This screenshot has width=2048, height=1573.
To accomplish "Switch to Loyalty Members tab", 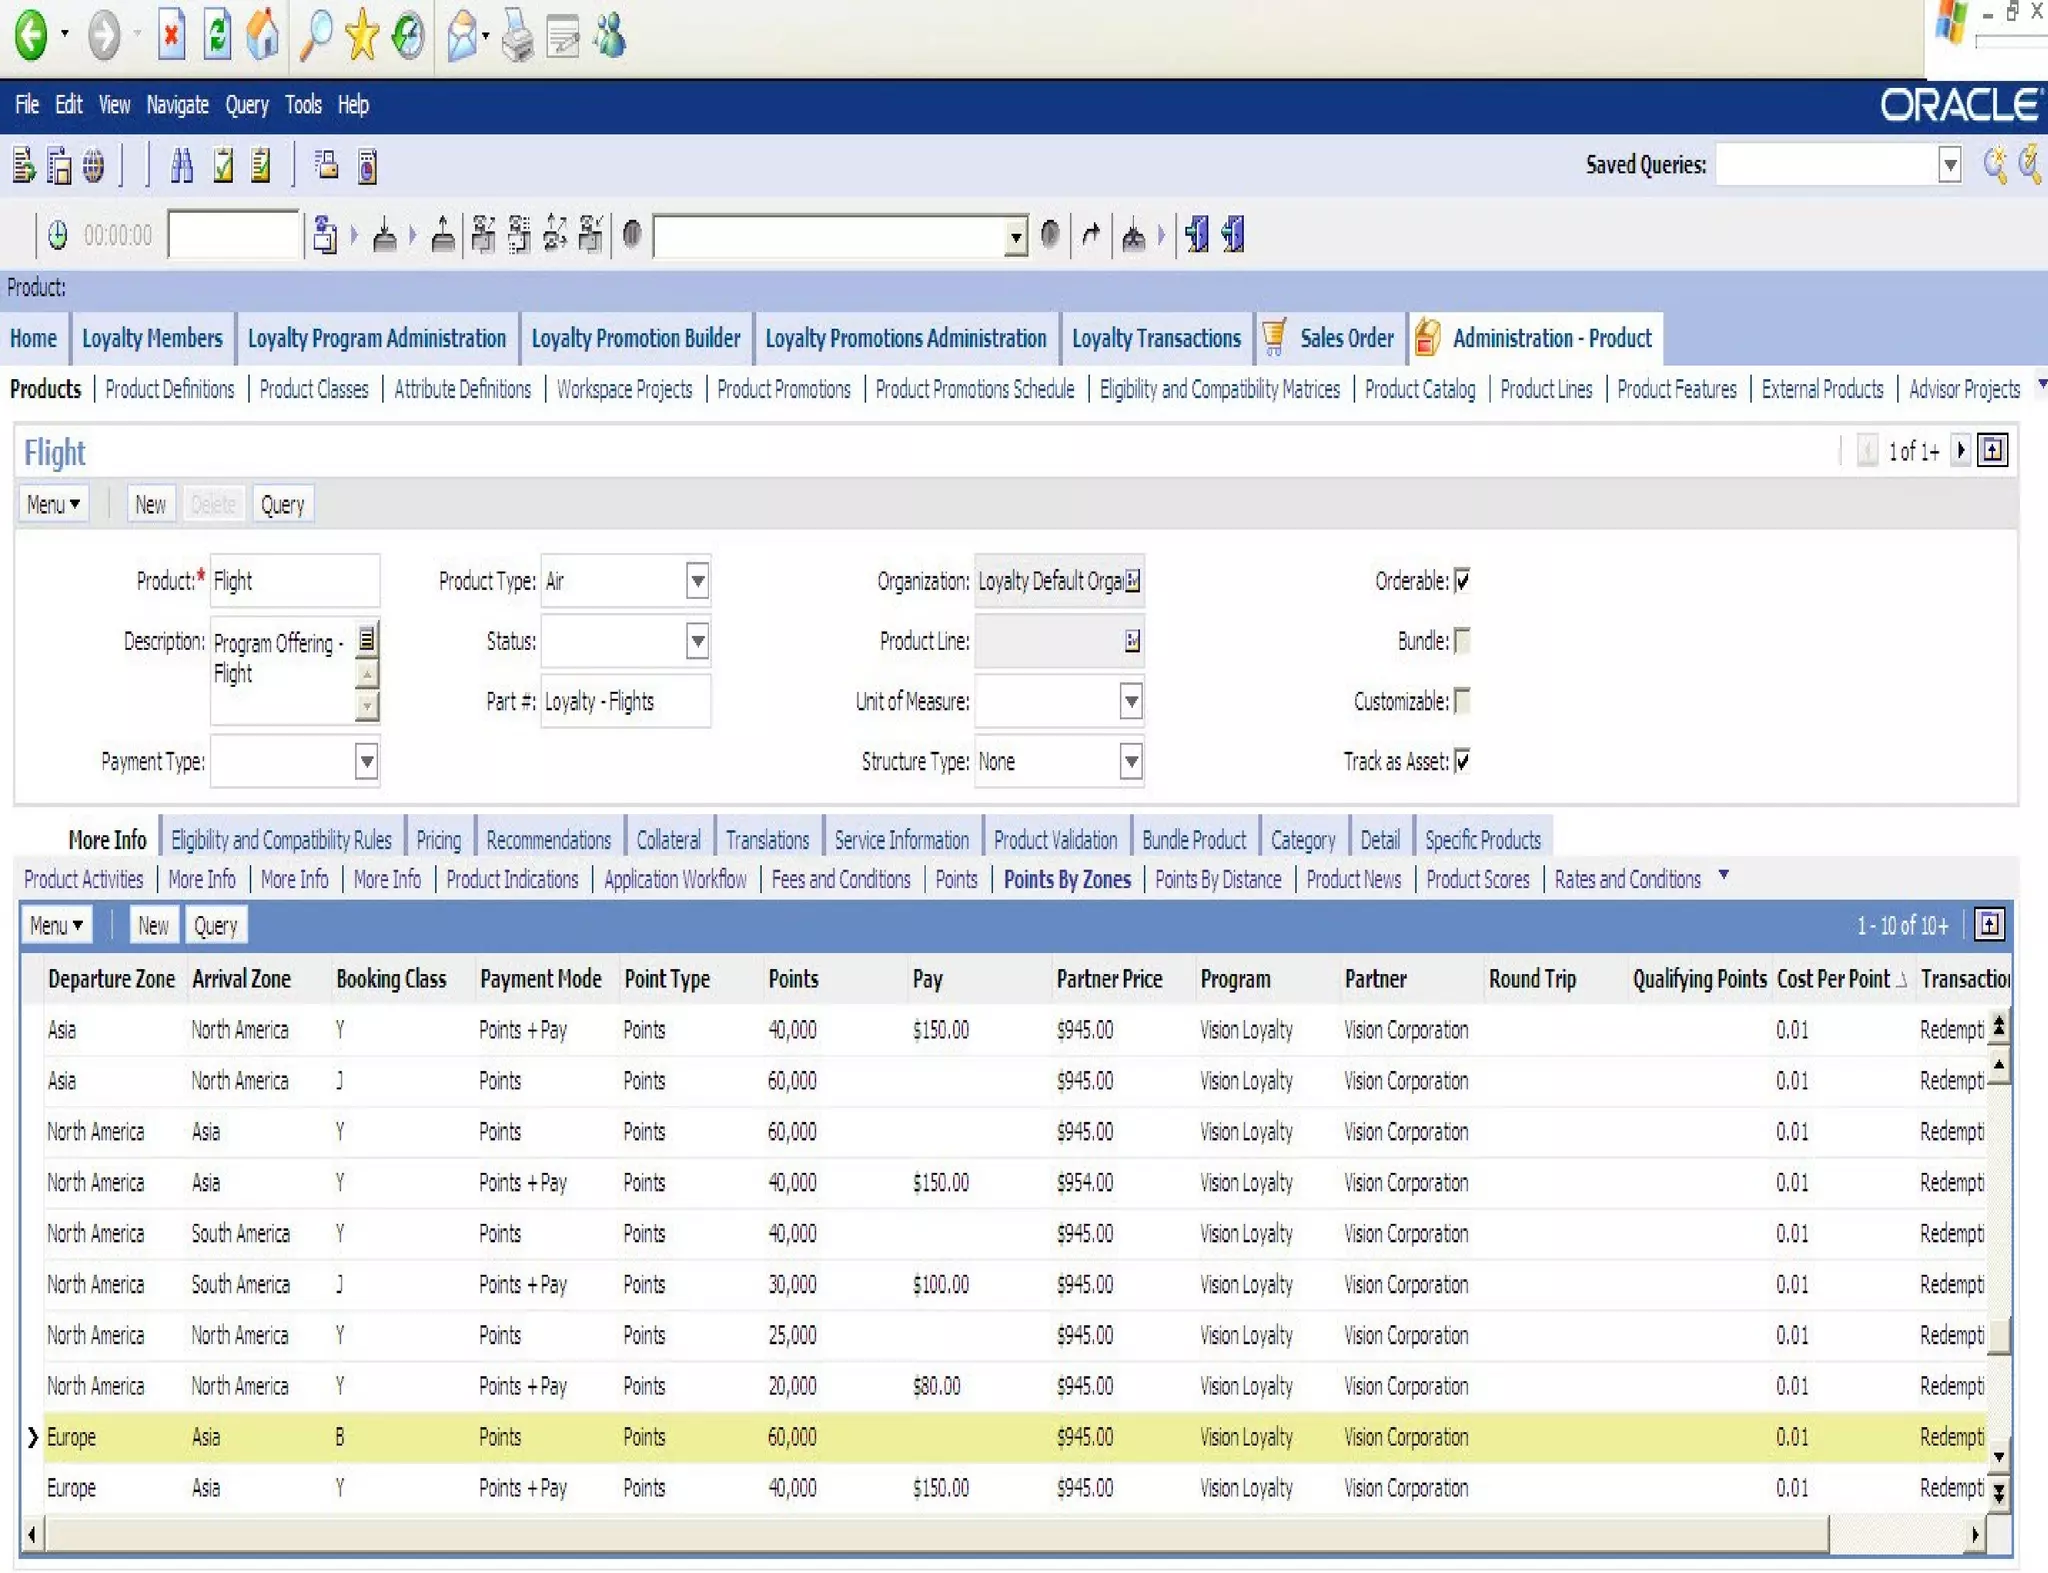I will tap(152, 338).
